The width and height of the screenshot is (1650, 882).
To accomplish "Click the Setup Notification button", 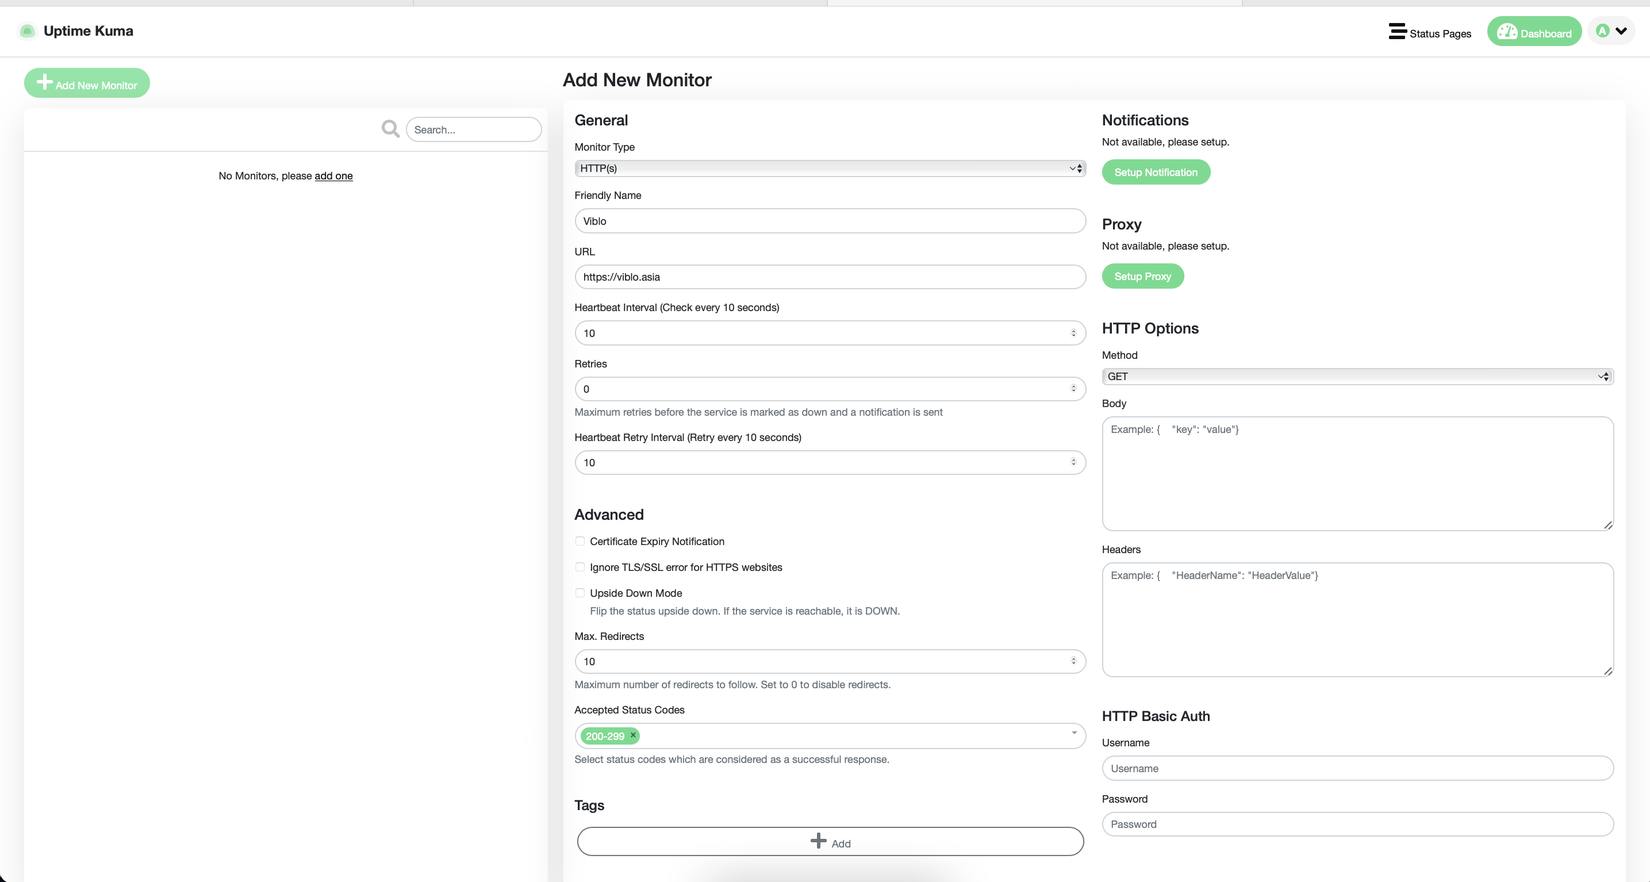I will 1155,172.
